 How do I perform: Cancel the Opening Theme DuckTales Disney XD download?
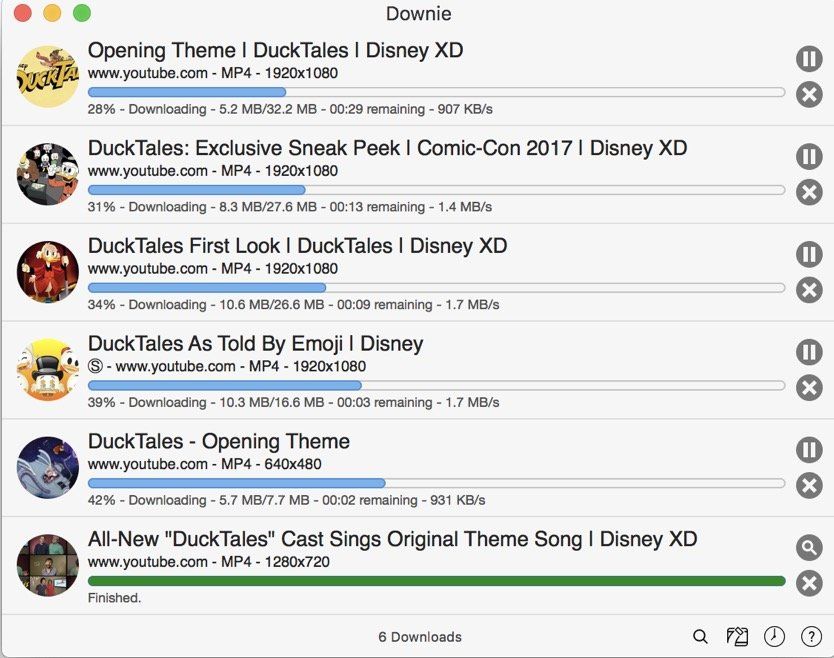pos(808,95)
